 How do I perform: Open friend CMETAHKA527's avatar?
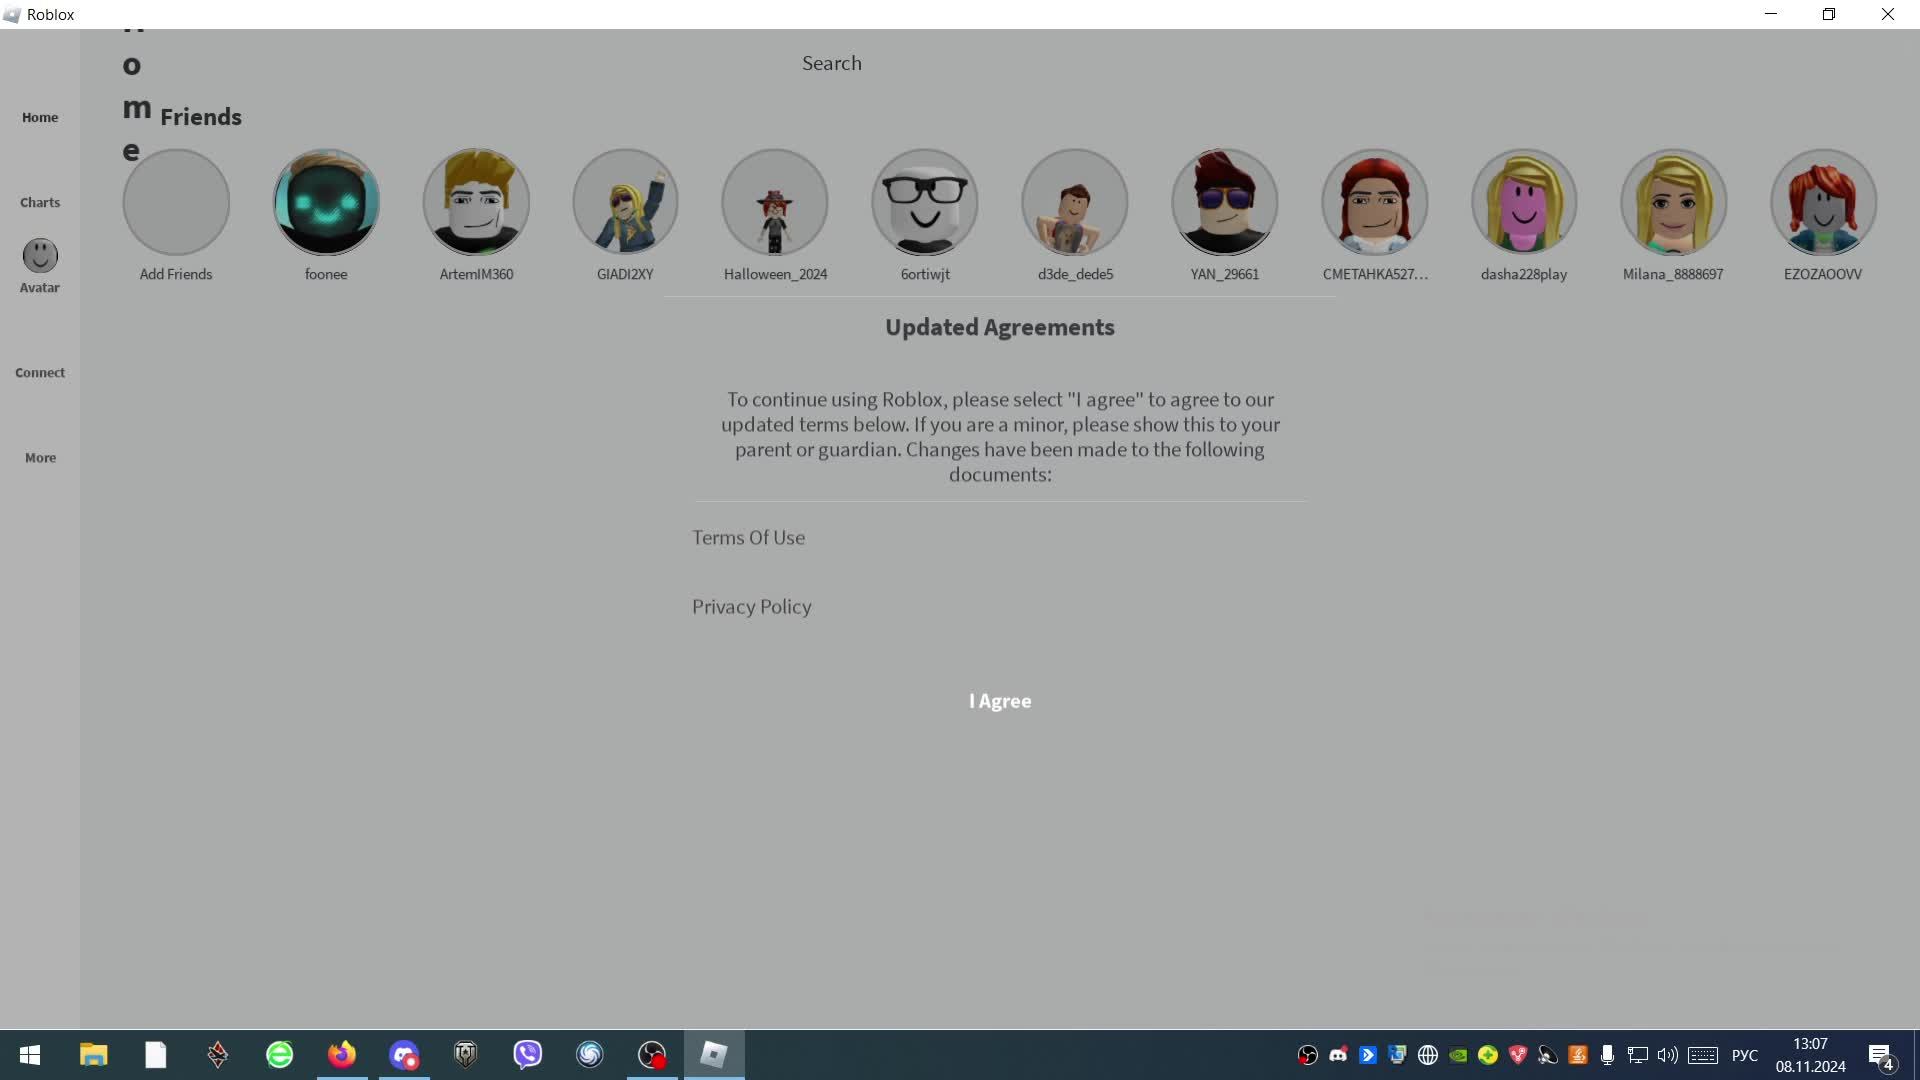coord(1375,203)
